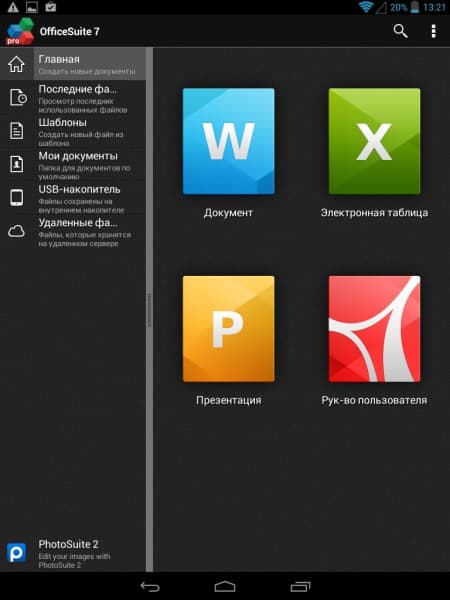450x600 pixels.
Task: Click the home icon beside Главная
Action: 16,64
